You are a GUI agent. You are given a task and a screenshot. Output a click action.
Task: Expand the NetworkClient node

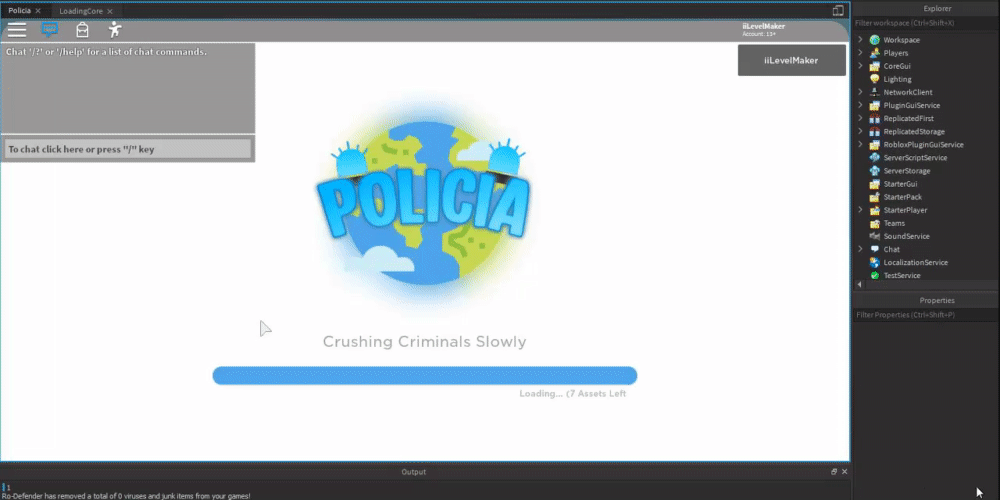[860, 92]
